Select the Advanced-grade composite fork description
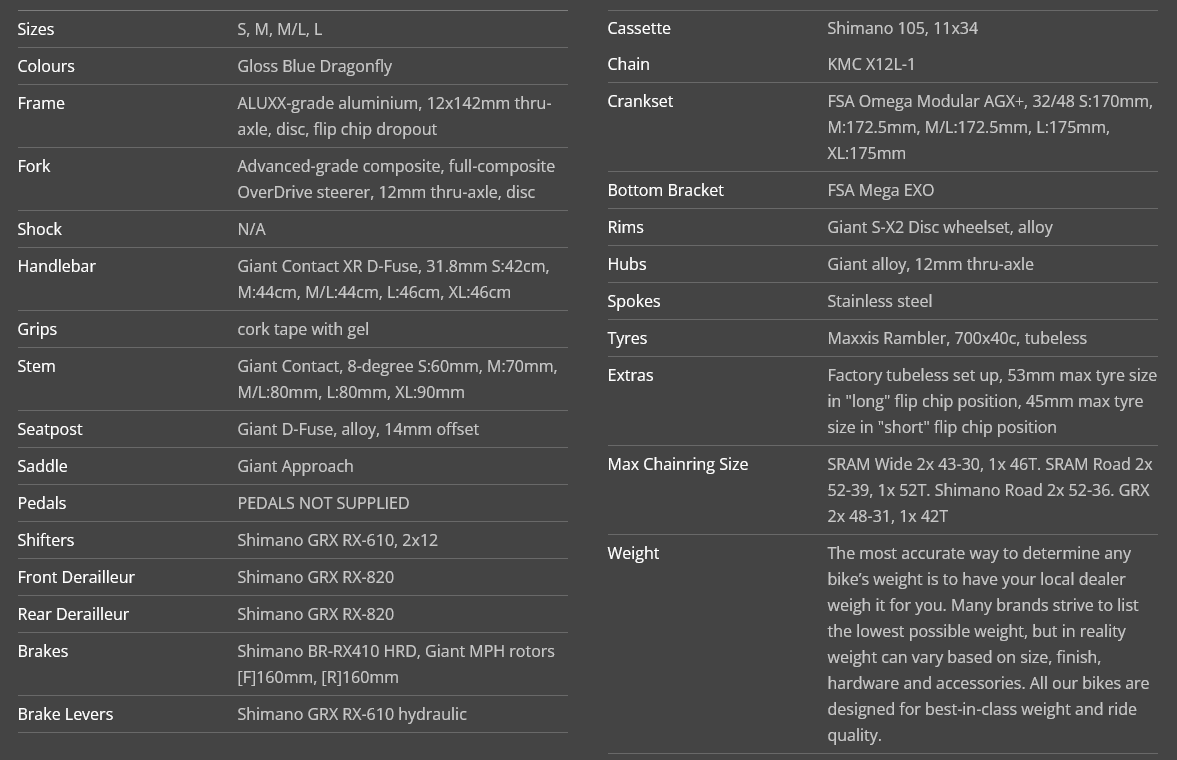1177x760 pixels. pos(396,179)
